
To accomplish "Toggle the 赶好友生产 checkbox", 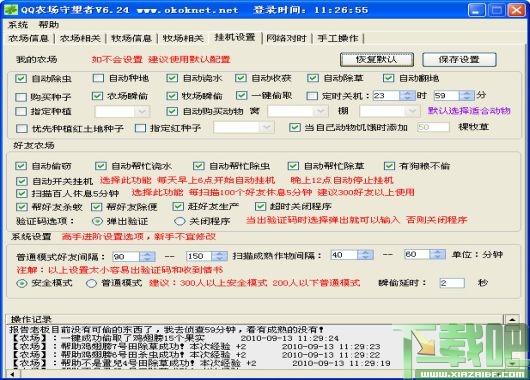I will click(178, 207).
